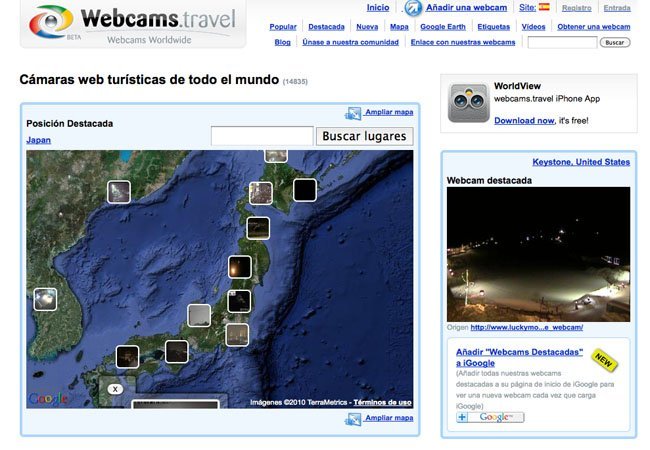Add to iGoogle with plus Google button
Image resolution: width=650 pixels, height=450 pixels.
490,417
